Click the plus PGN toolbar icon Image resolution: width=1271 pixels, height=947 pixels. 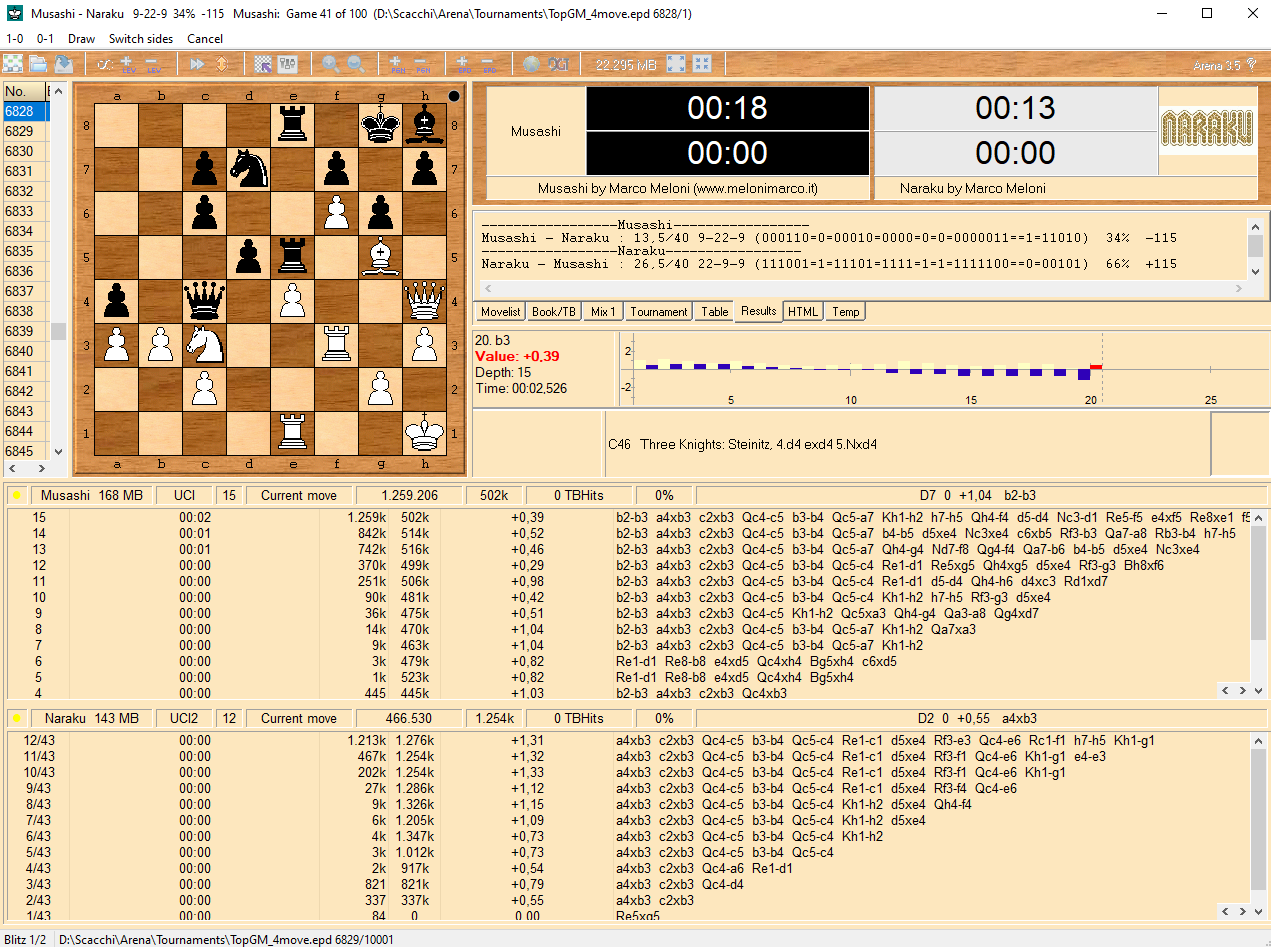click(397, 64)
